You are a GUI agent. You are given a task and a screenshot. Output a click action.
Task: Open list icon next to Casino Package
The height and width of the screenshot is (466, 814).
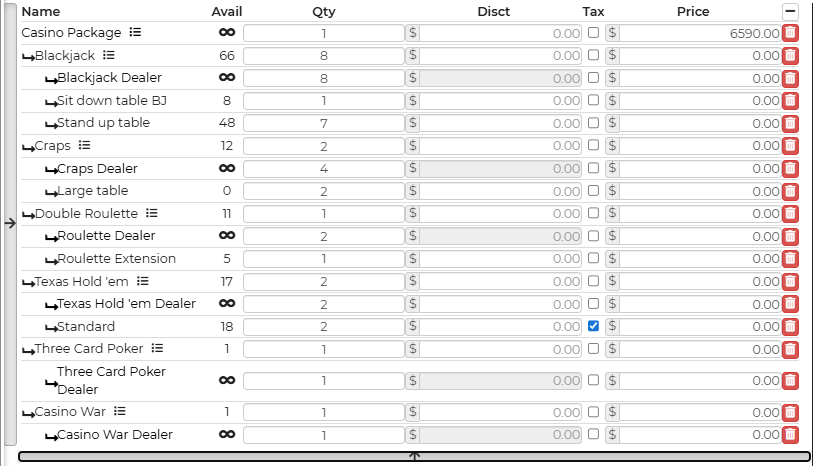(x=136, y=32)
